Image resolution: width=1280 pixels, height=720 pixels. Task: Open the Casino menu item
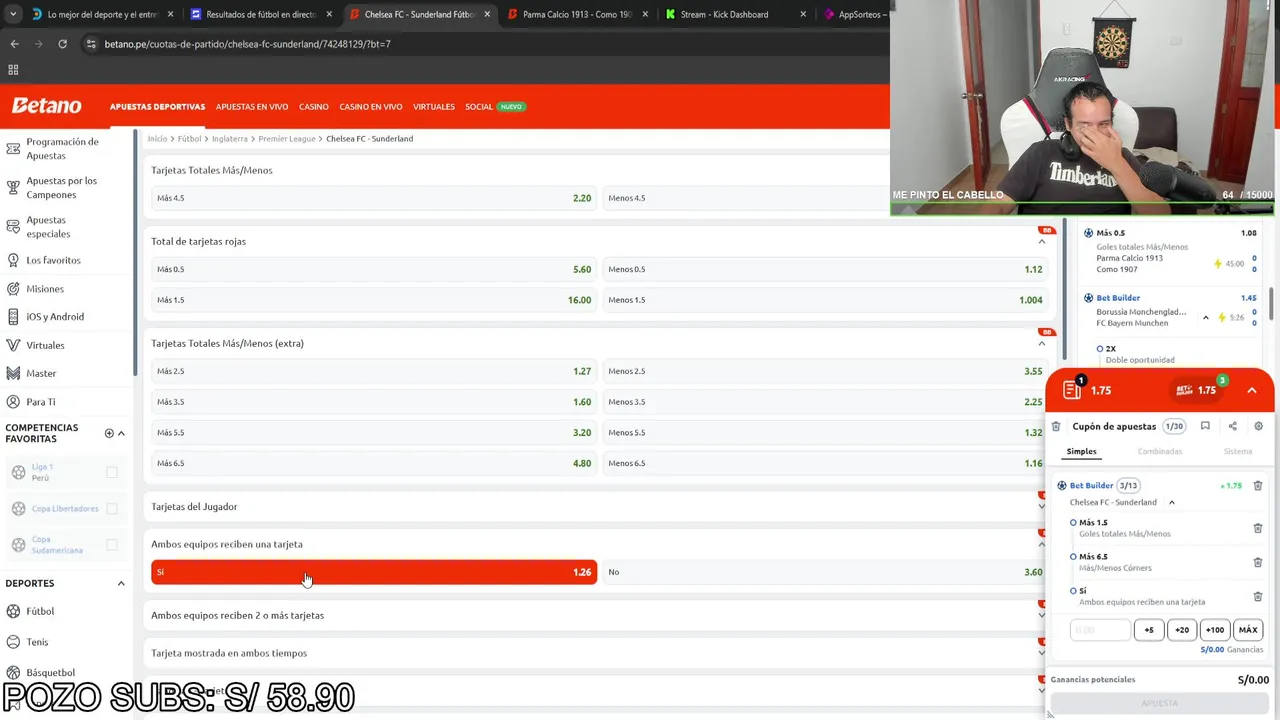(313, 106)
